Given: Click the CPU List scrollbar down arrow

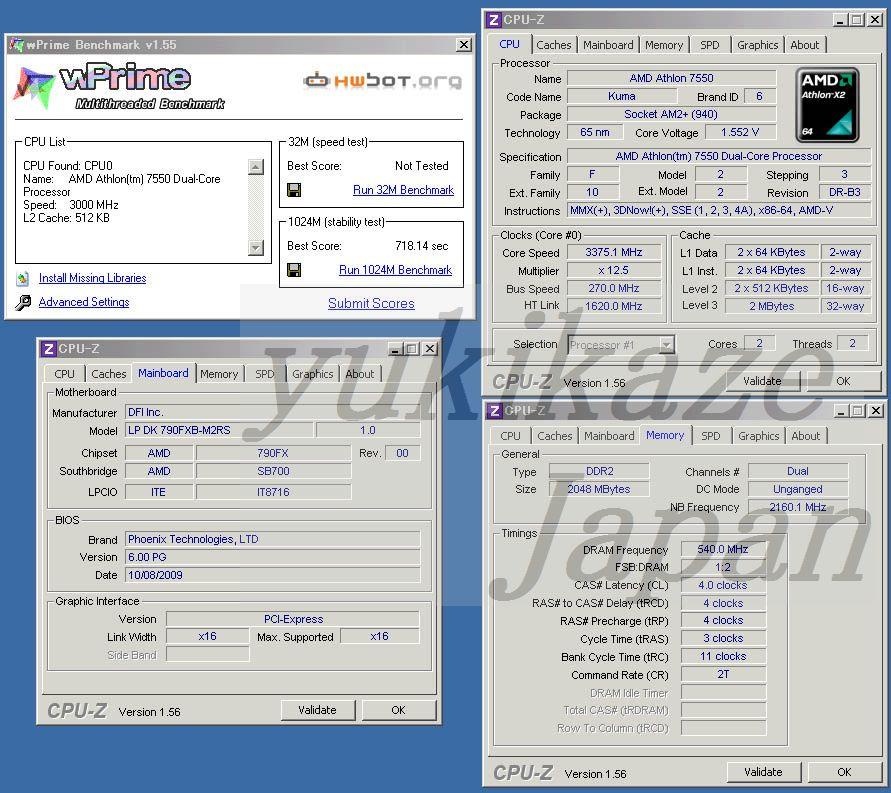Looking at the screenshot, I should coord(256,248).
